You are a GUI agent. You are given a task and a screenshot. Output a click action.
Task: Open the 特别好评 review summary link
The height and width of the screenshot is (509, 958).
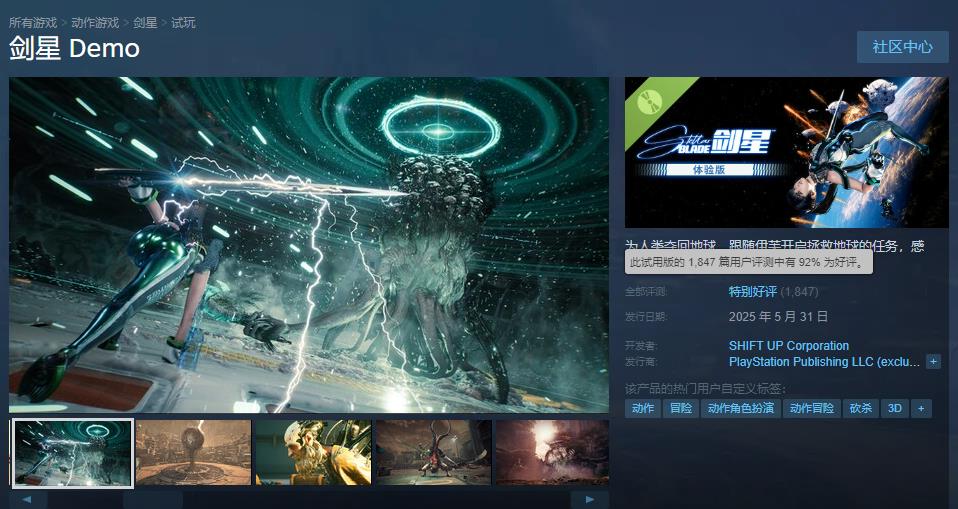(x=752, y=292)
